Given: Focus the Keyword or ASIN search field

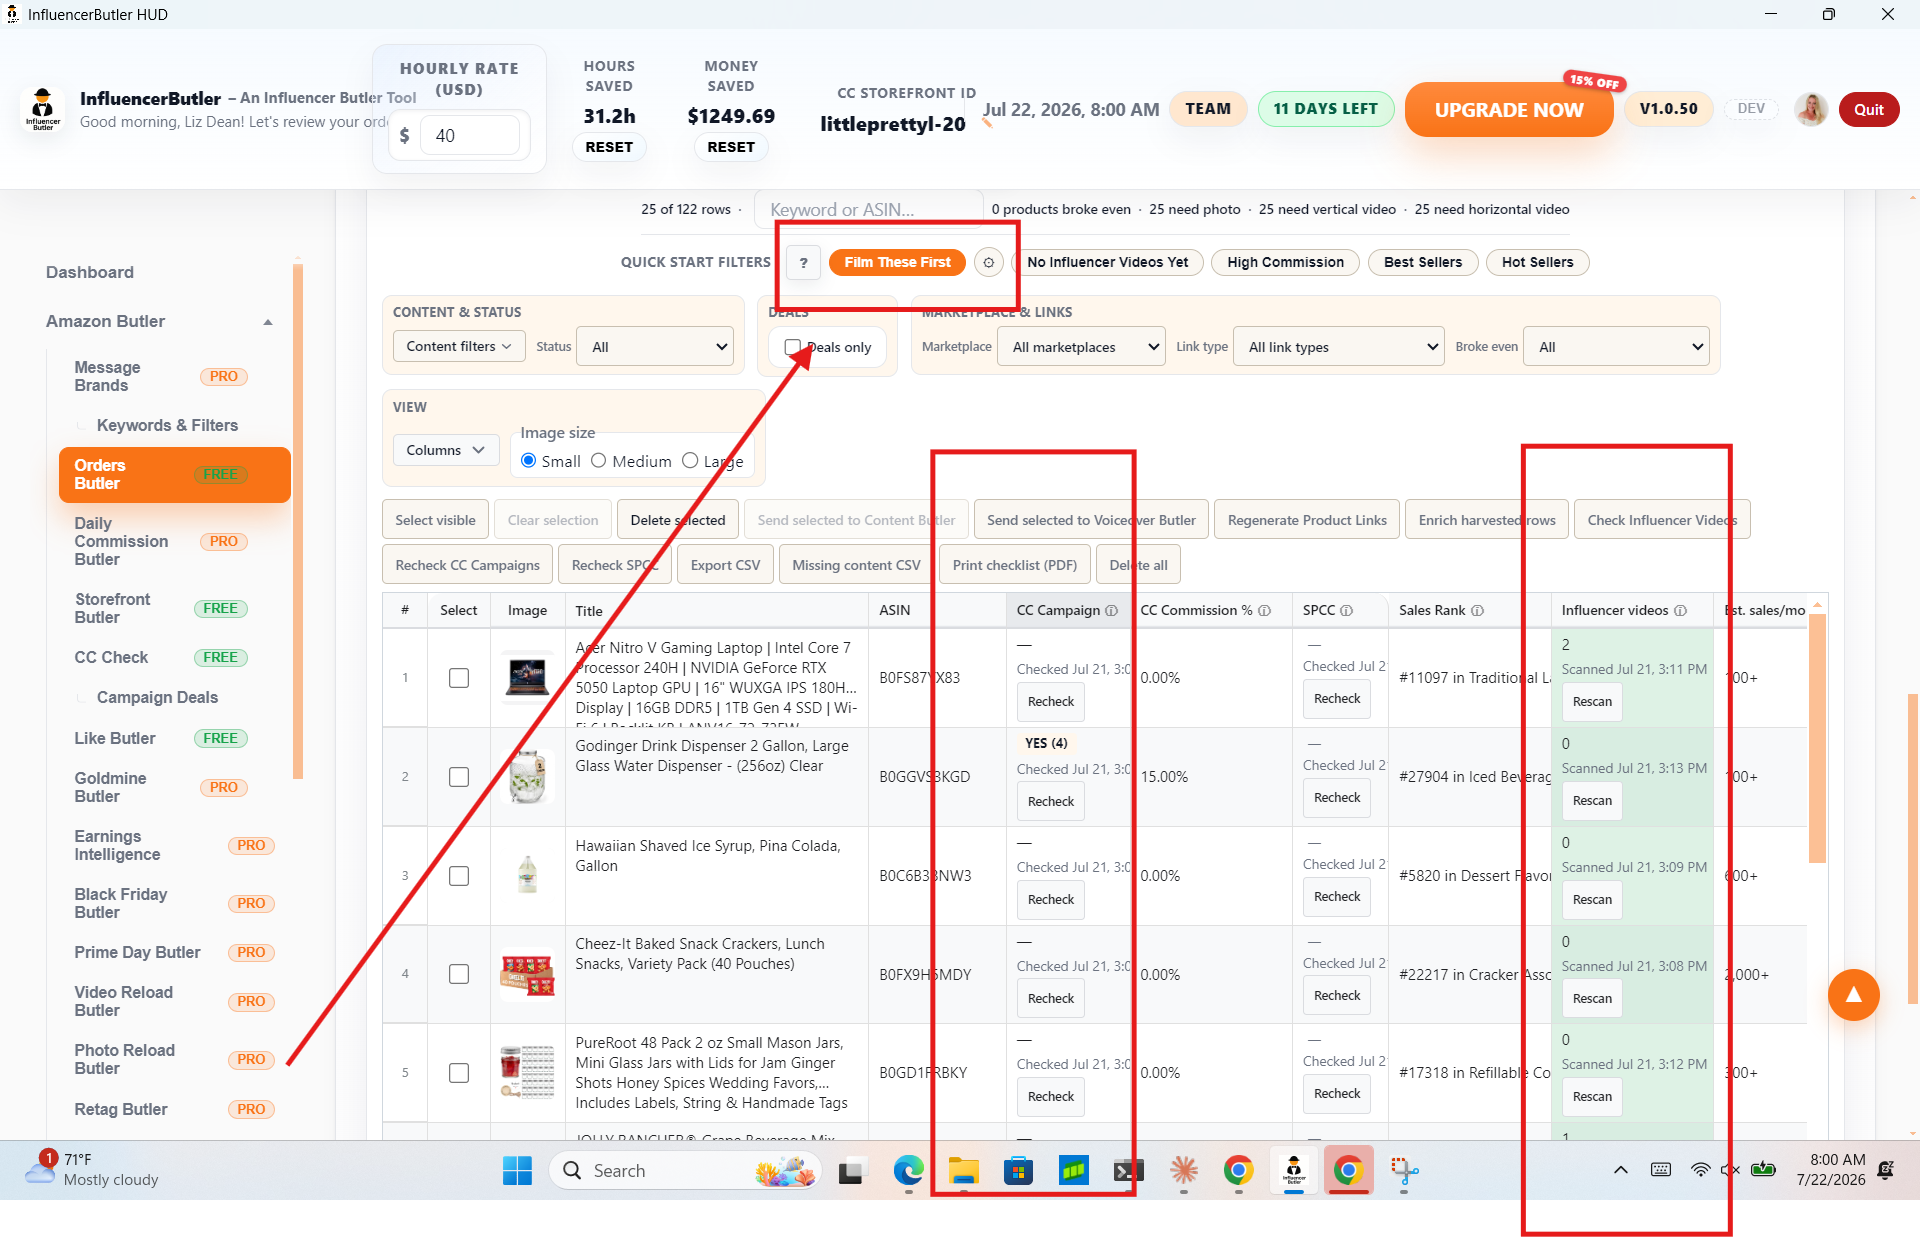Looking at the screenshot, I should [868, 209].
